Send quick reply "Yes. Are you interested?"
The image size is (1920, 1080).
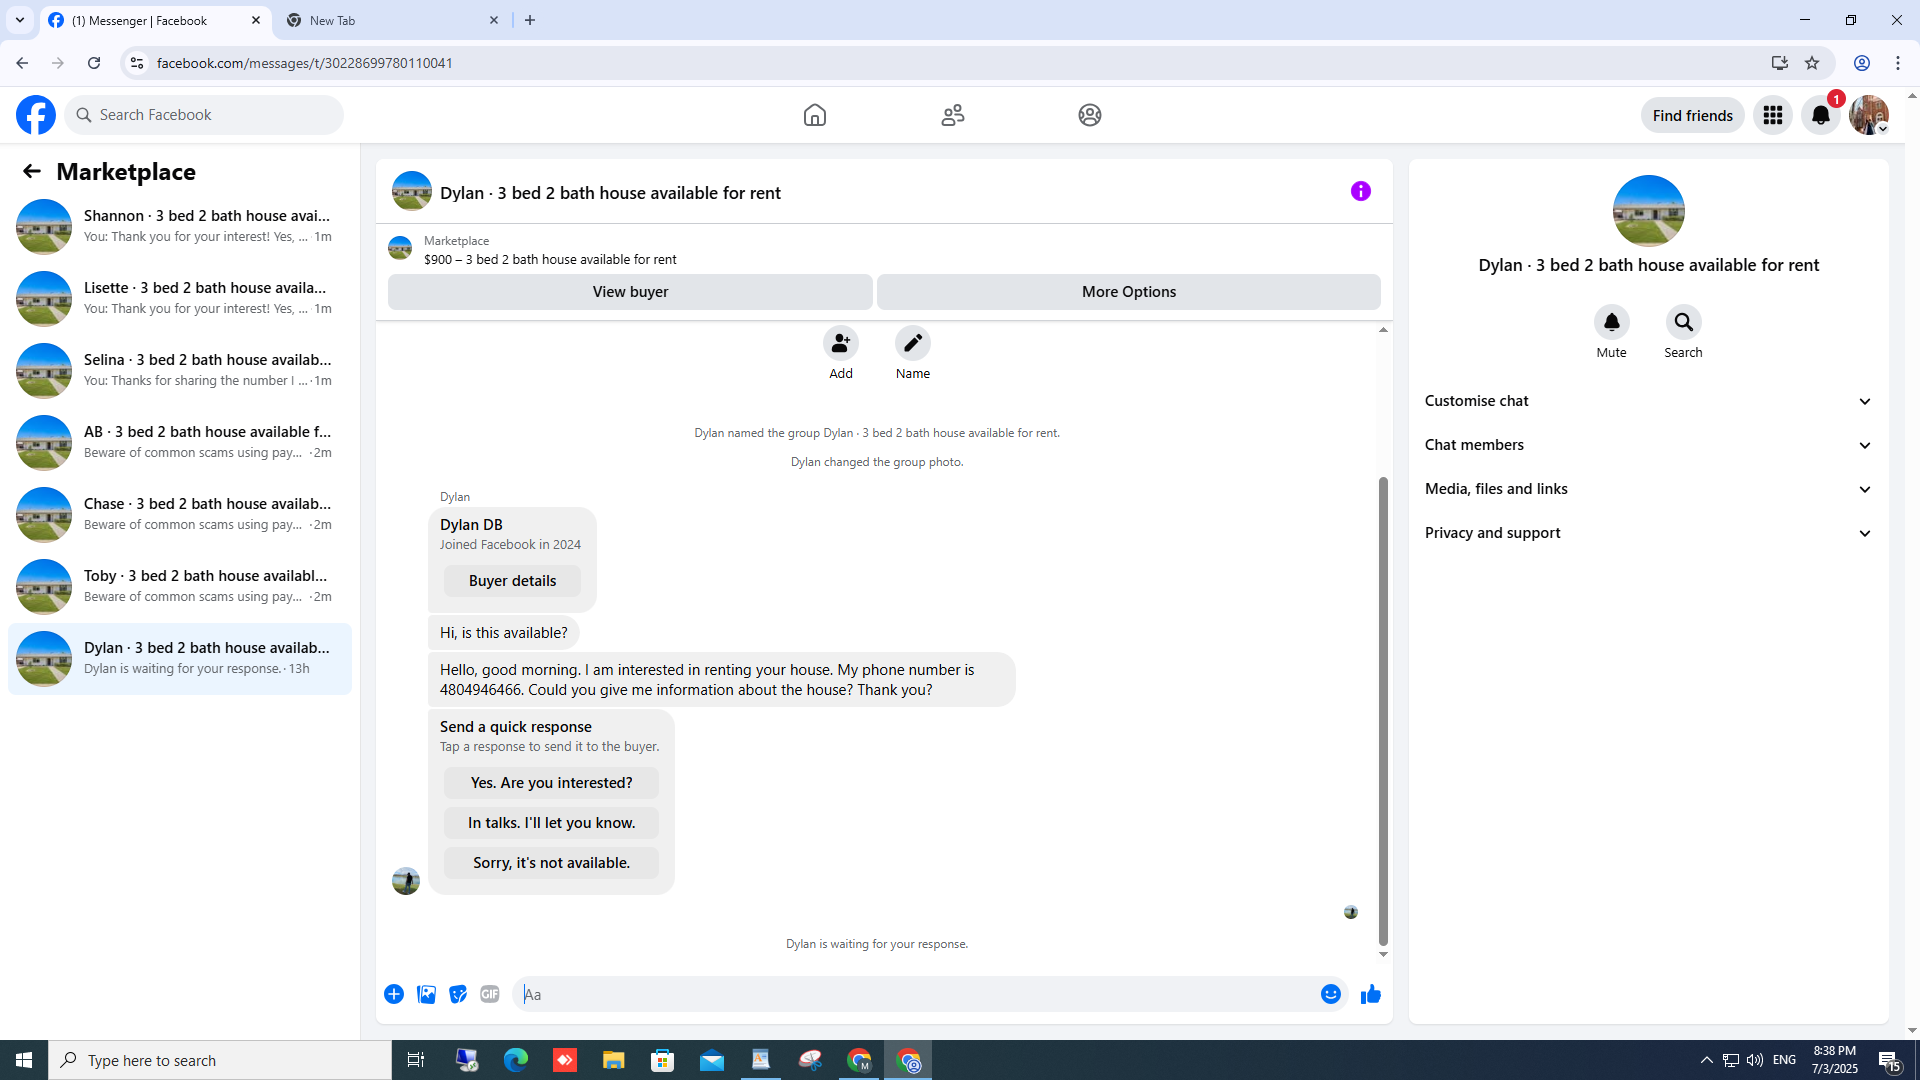(551, 783)
